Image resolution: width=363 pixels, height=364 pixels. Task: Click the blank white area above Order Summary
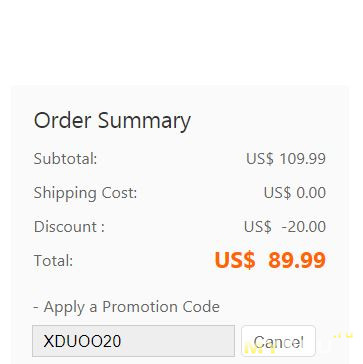[181, 42]
